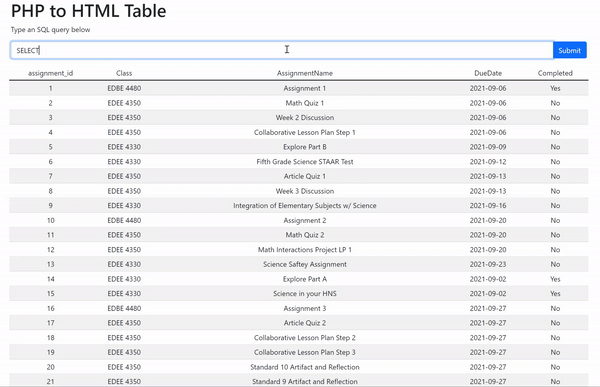Click 'Yes' in Science in your HNS row
600x387 pixels.
tap(555, 294)
